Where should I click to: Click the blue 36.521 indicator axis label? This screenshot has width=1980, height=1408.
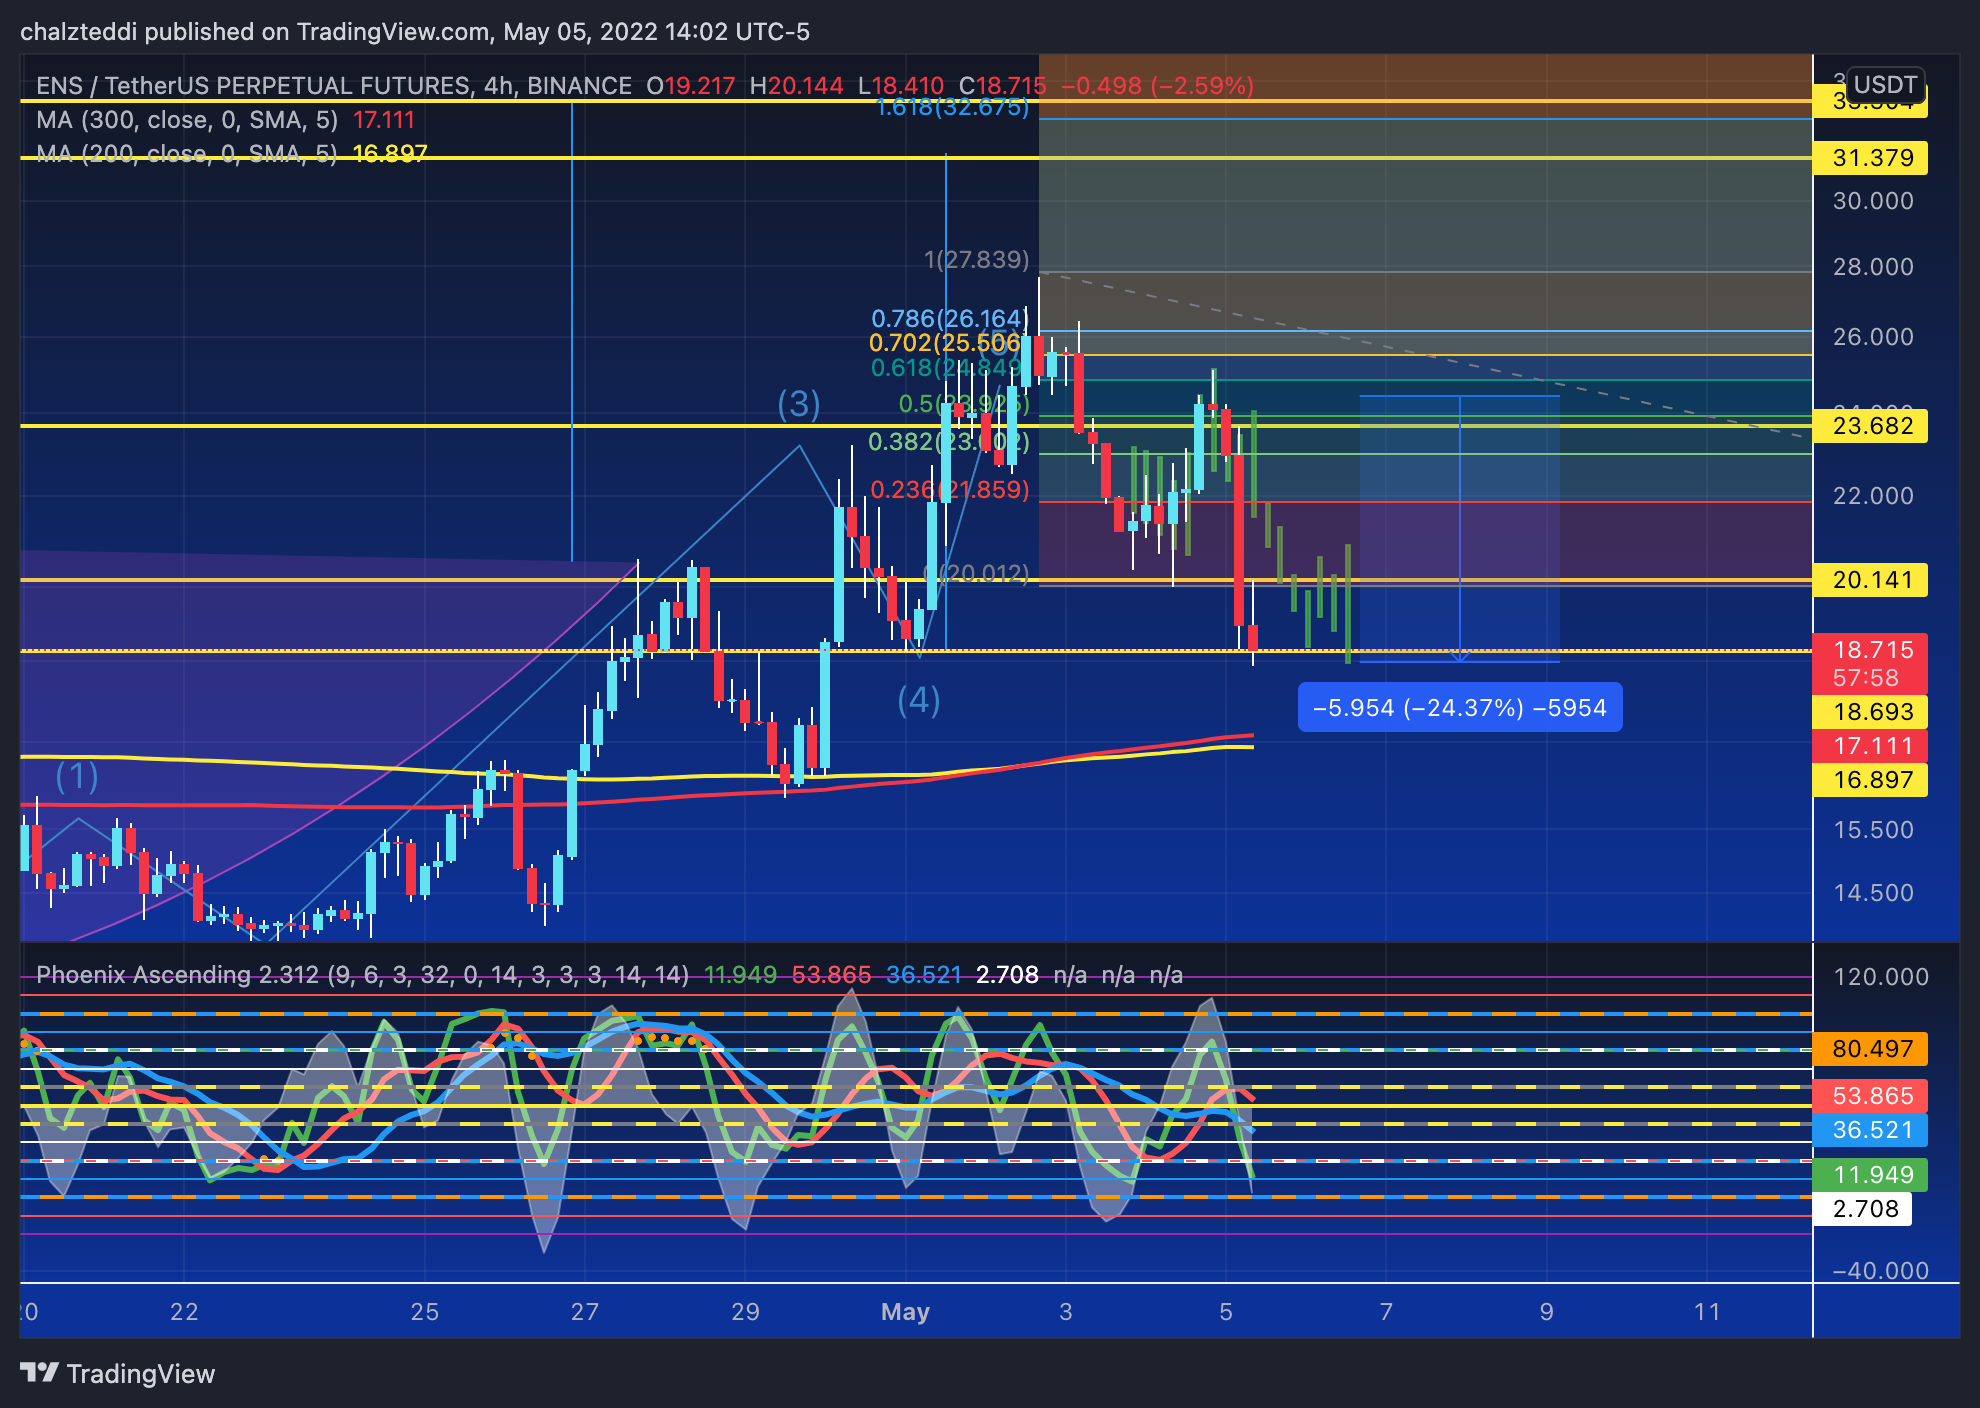[1870, 1130]
